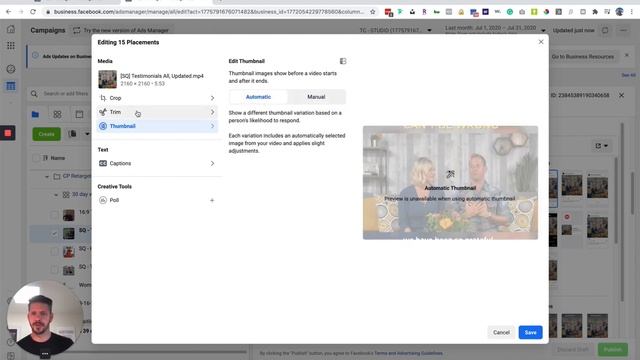640x360 pixels.
Task: Click the Testimonials video file thumbnail
Action: (107, 79)
